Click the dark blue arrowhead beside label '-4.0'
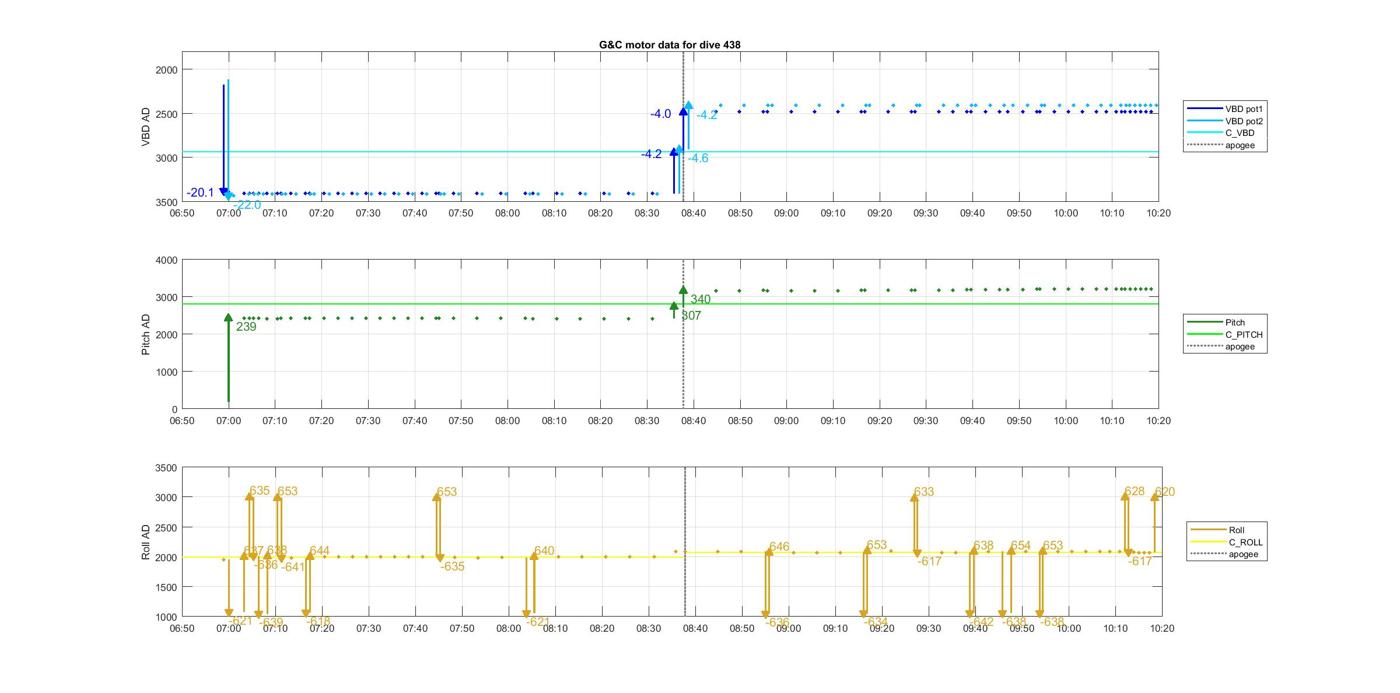This screenshot has width=1400, height=693. (x=683, y=113)
